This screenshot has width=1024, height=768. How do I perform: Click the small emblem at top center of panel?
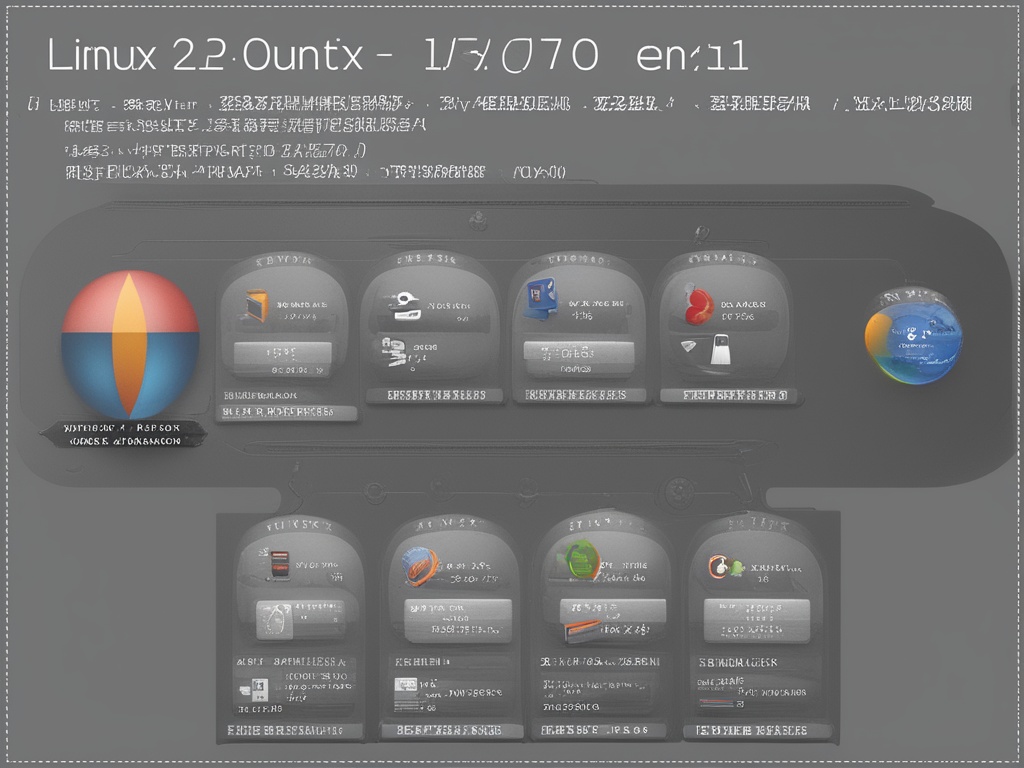(x=478, y=220)
